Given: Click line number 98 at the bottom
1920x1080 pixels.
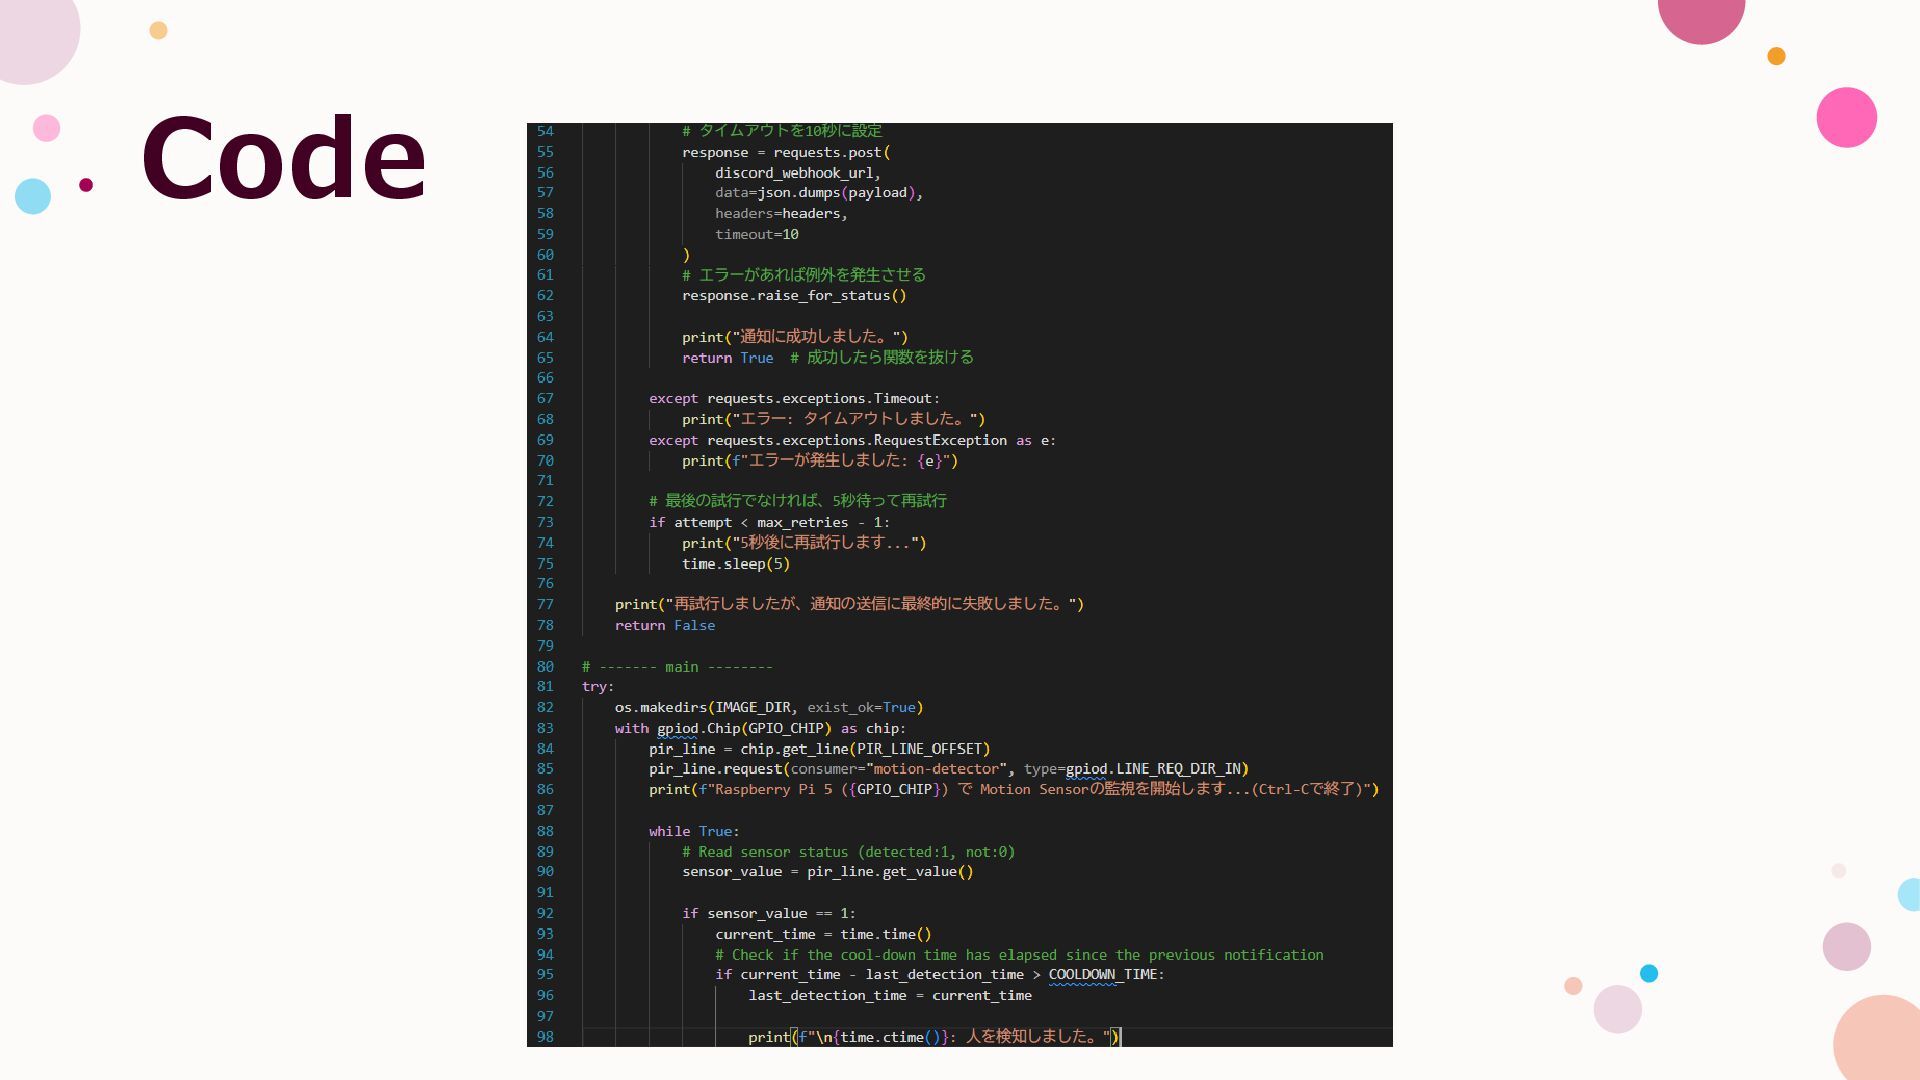Looking at the screenshot, I should 545,1037.
